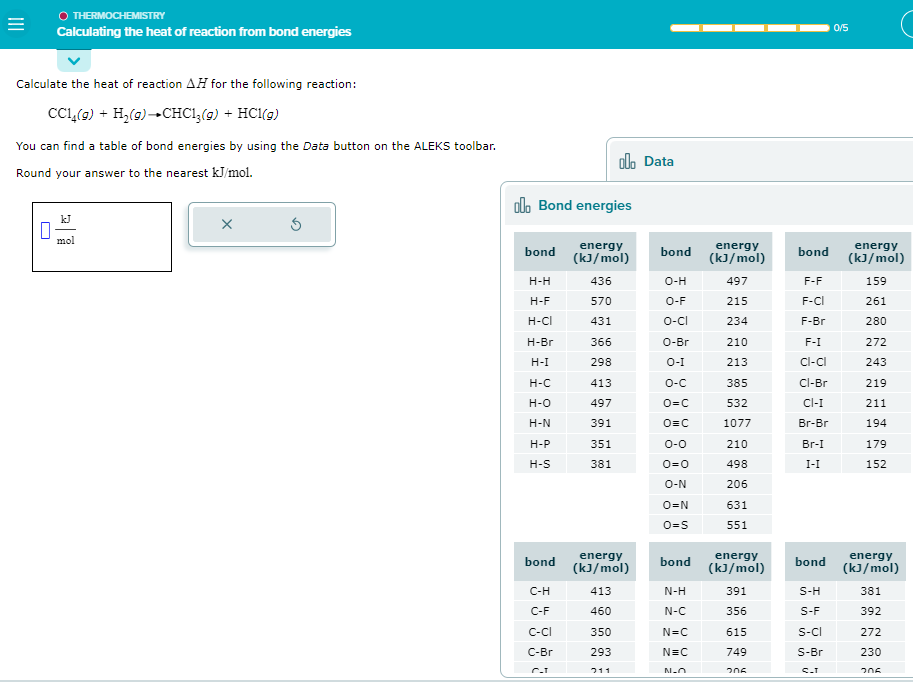Select the S-F energy value 392
The image size is (913, 682).
click(x=870, y=611)
